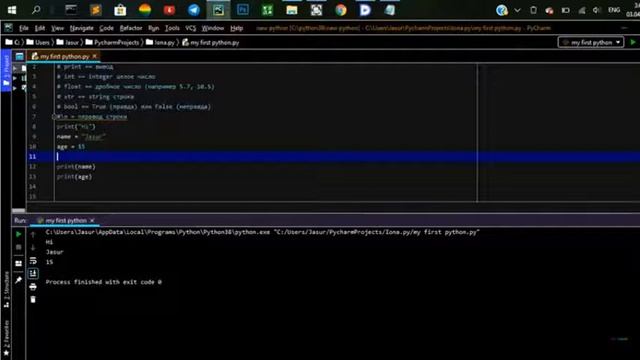Pin the Run tab with the pin icon
This screenshot has height=360, width=640.
[x=19, y=280]
